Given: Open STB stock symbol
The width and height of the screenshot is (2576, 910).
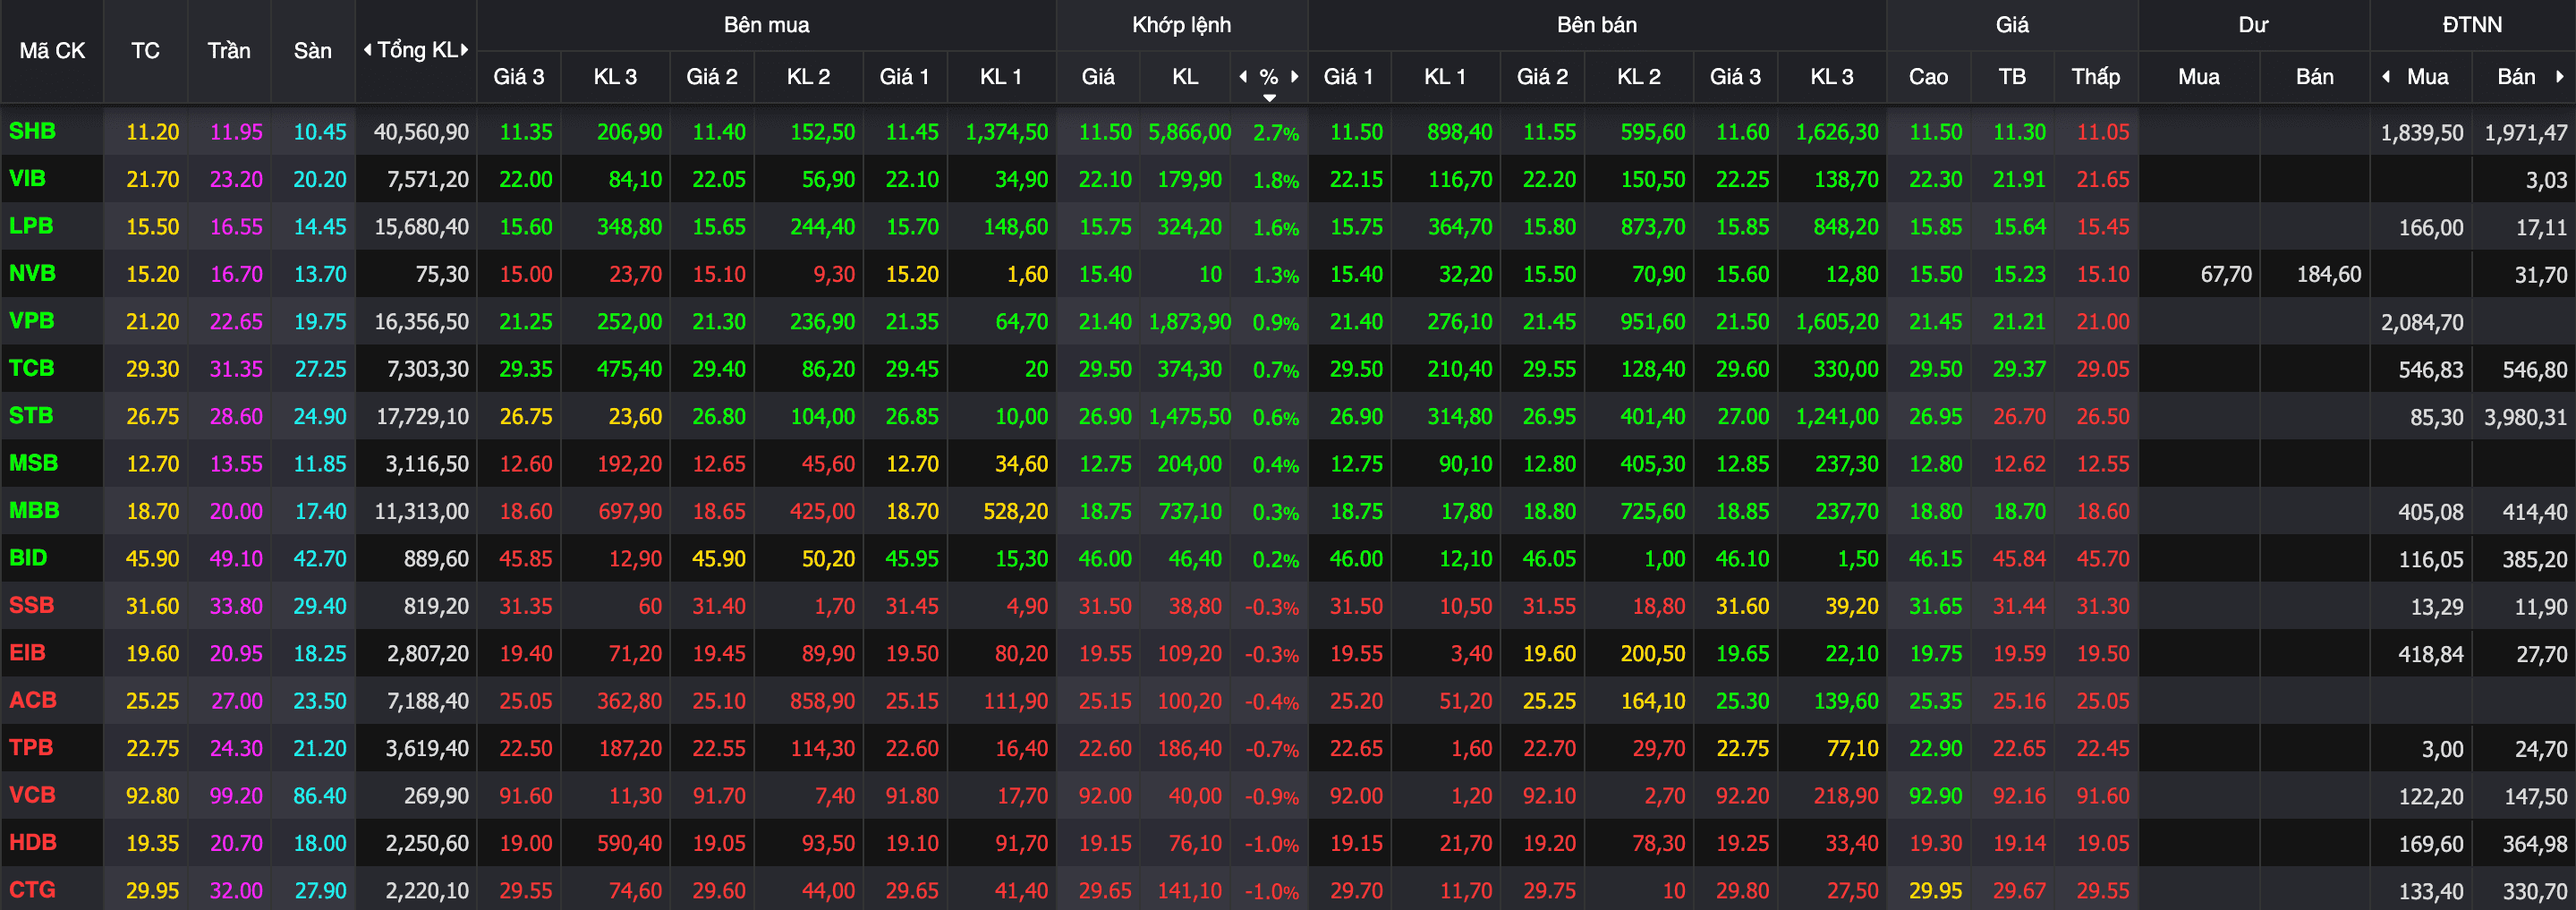Looking at the screenshot, I should (31, 415).
